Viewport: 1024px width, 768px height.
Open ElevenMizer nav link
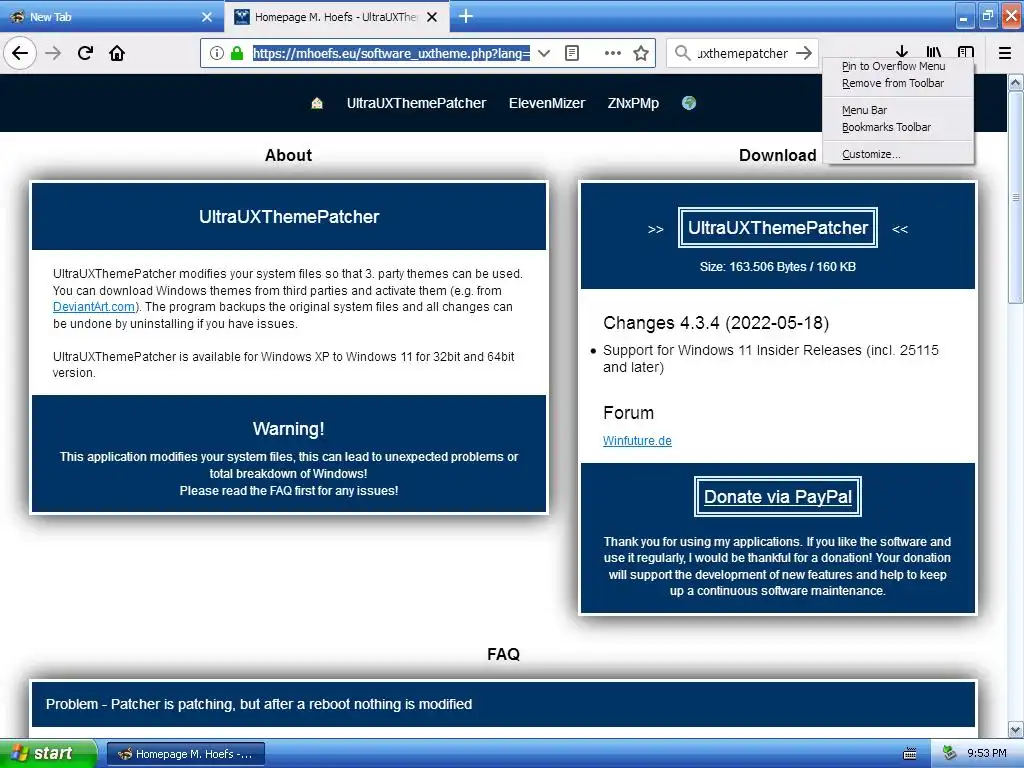point(547,103)
